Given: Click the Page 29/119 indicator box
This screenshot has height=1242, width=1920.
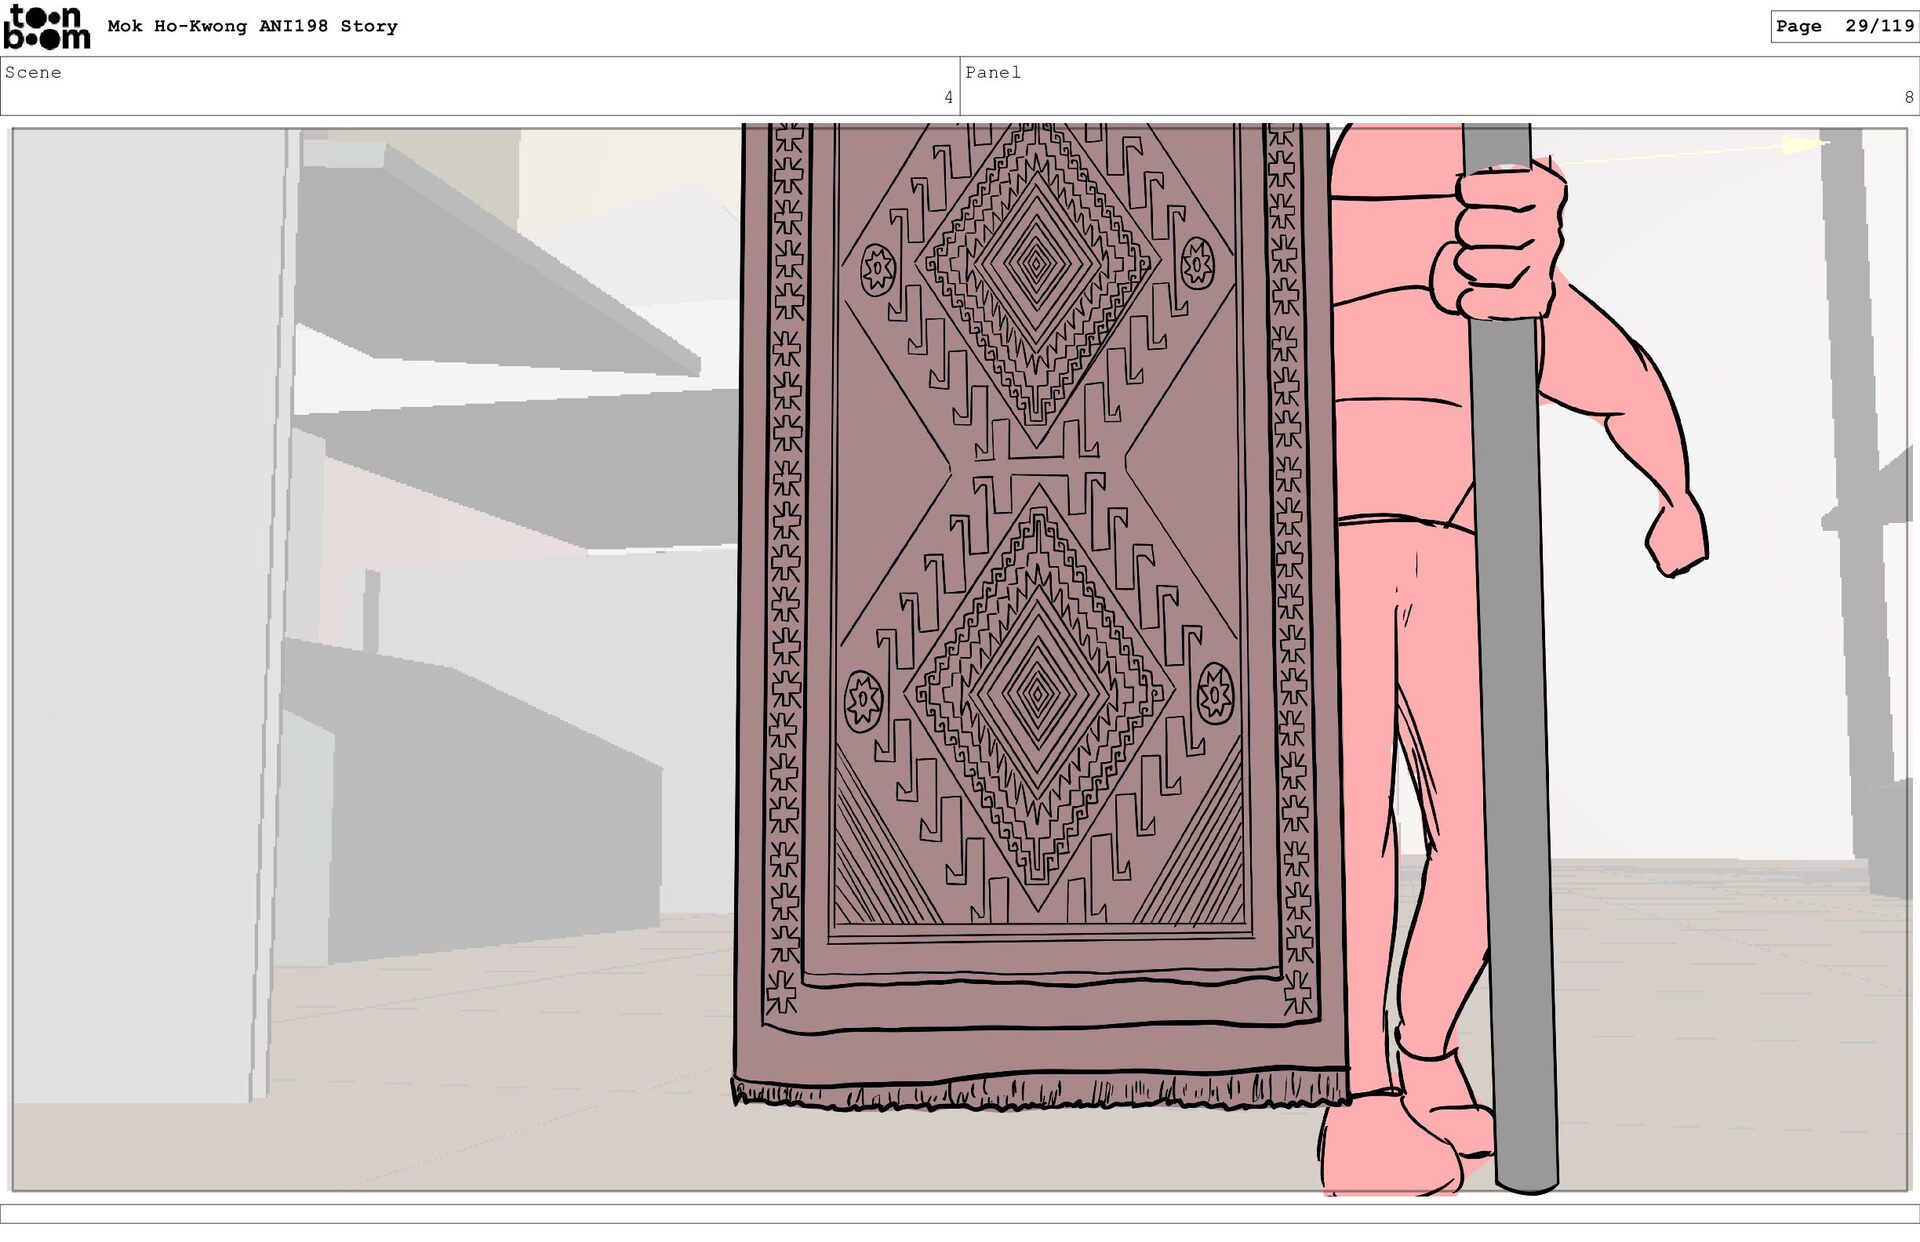Looking at the screenshot, I should click(x=1844, y=27).
